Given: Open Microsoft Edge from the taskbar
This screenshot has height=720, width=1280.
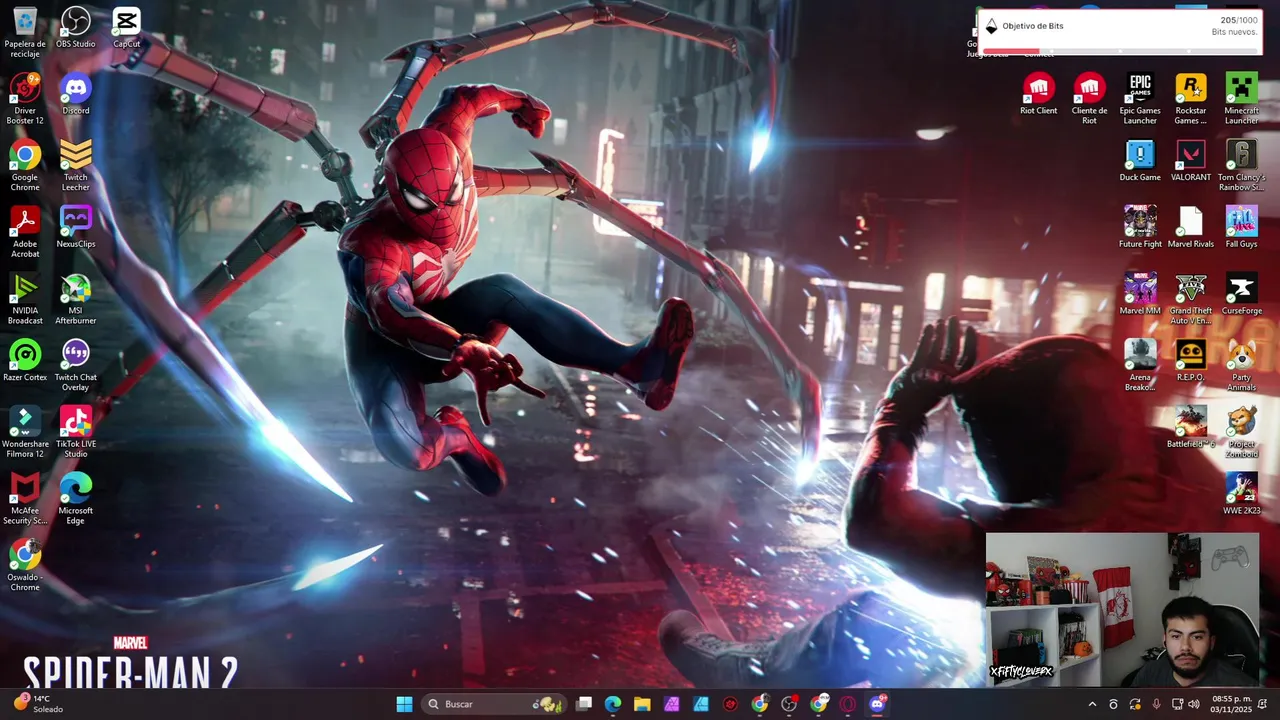Looking at the screenshot, I should pos(613,704).
